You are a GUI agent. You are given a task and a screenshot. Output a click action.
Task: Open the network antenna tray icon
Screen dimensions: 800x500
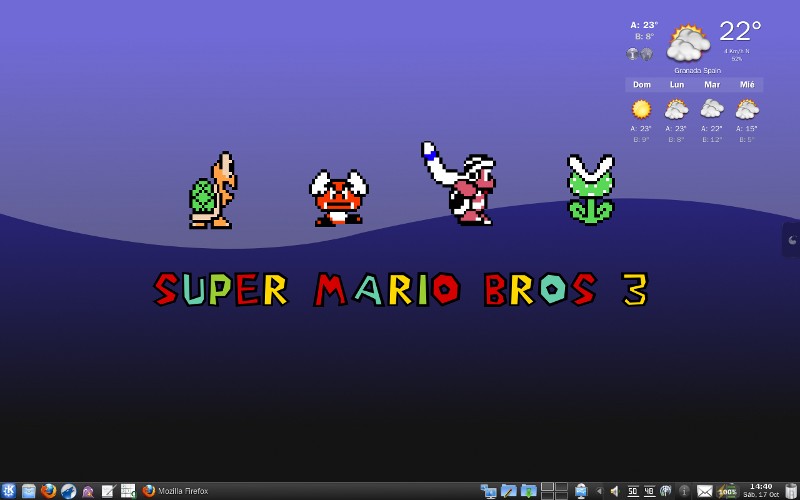pyautogui.click(x=665, y=491)
